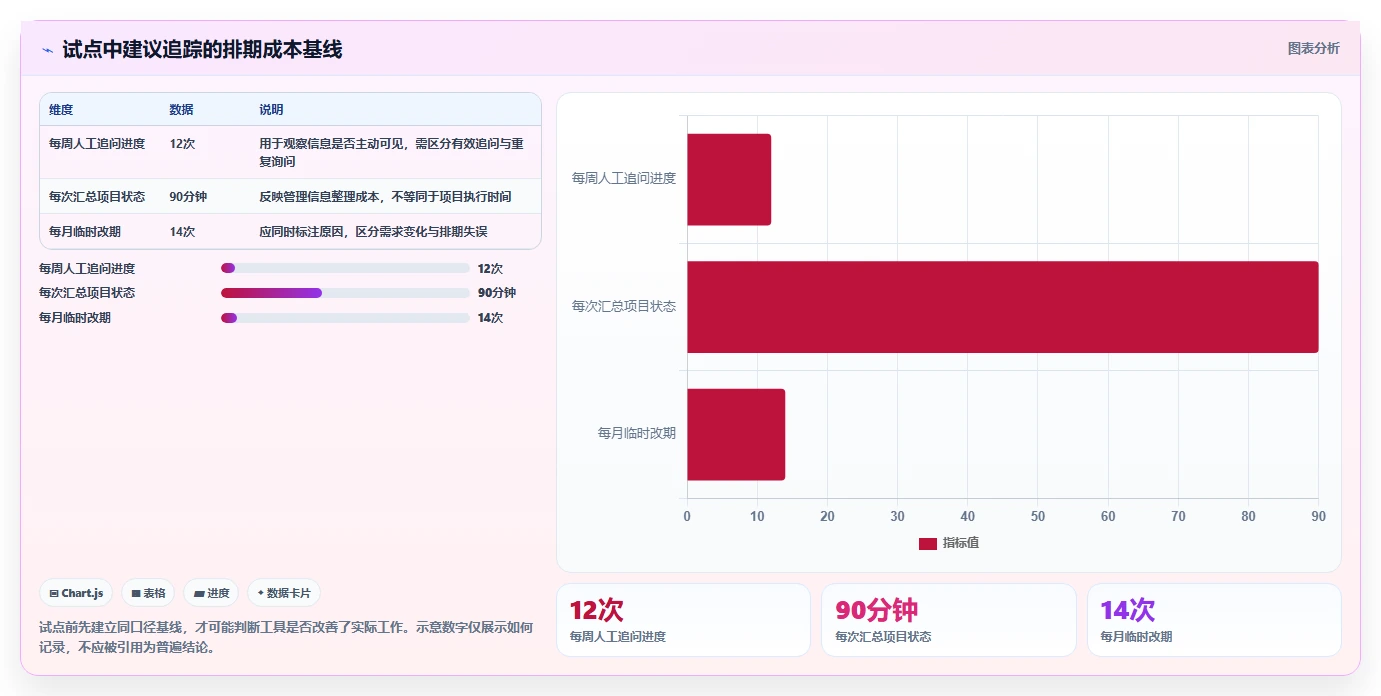Screen dimensions: 1381x696
Task: Click the 数据 column header
Action: click(182, 110)
